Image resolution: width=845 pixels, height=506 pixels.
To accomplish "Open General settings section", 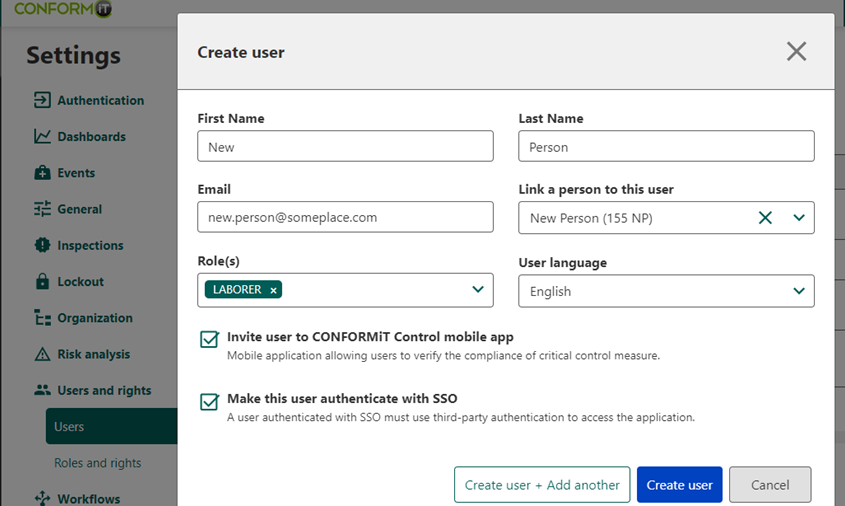I will [80, 209].
